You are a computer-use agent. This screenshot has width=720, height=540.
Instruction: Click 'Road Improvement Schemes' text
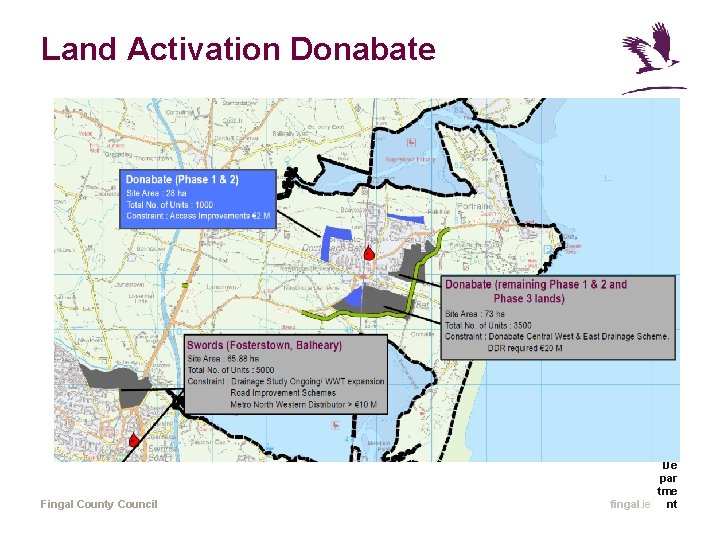pos(283,393)
